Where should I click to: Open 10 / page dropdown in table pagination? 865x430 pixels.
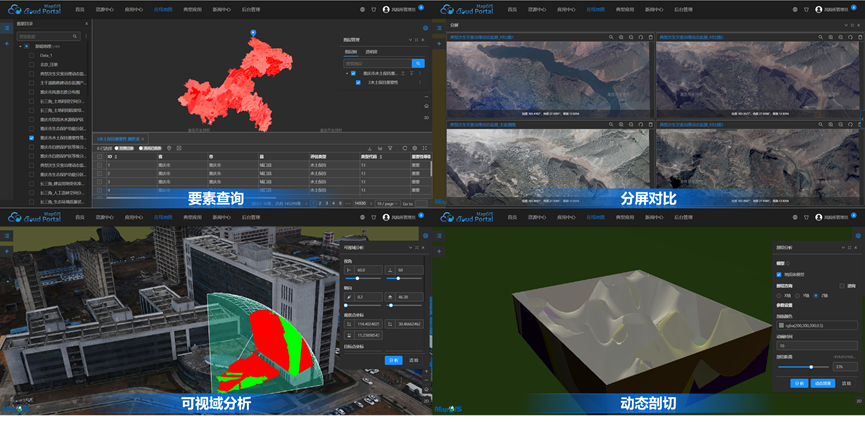point(387,203)
